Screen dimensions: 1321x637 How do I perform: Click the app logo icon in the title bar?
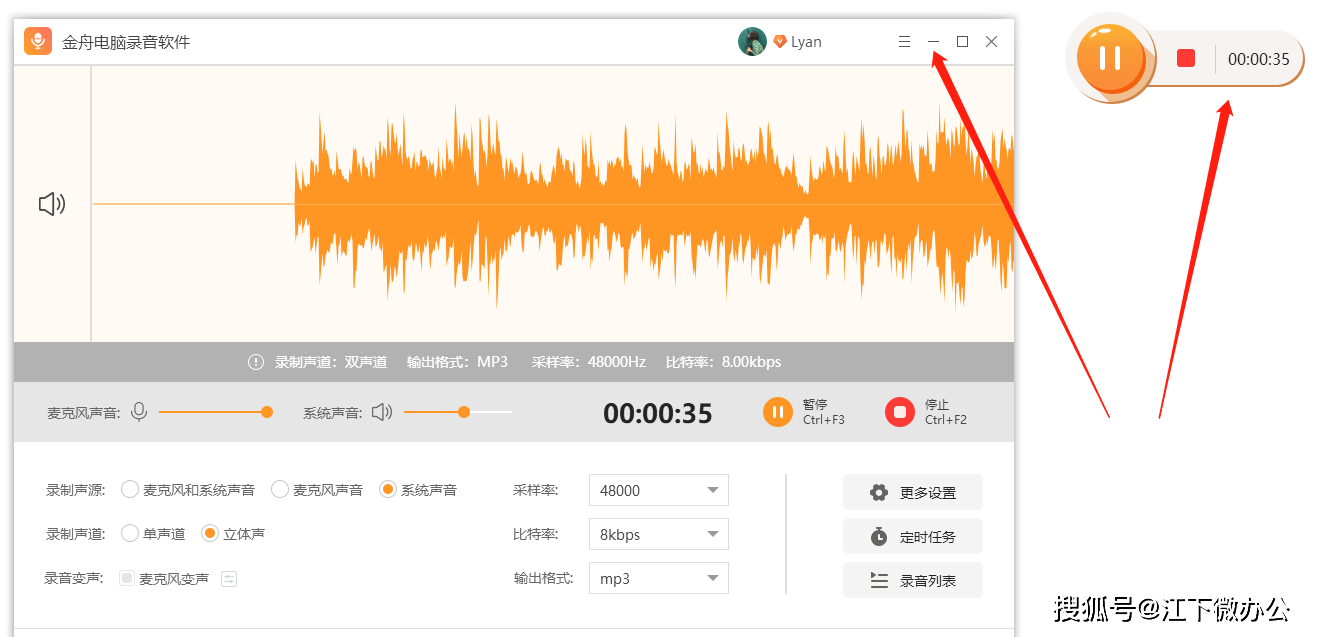(37, 41)
